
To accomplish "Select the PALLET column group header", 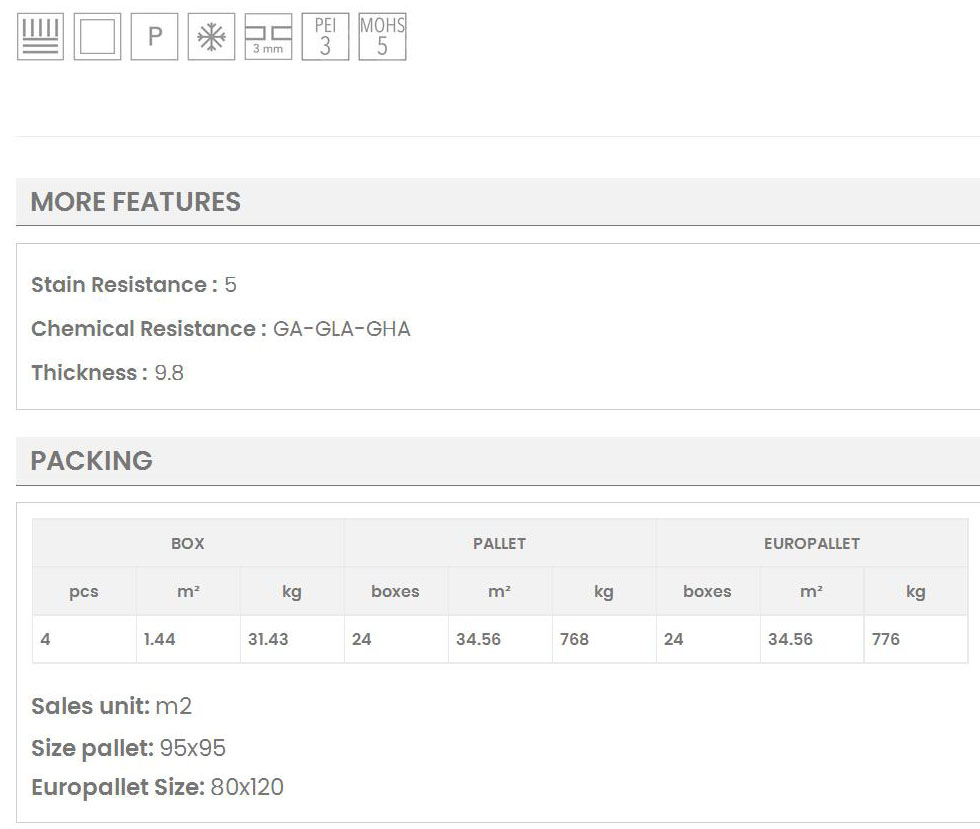I will 499,544.
